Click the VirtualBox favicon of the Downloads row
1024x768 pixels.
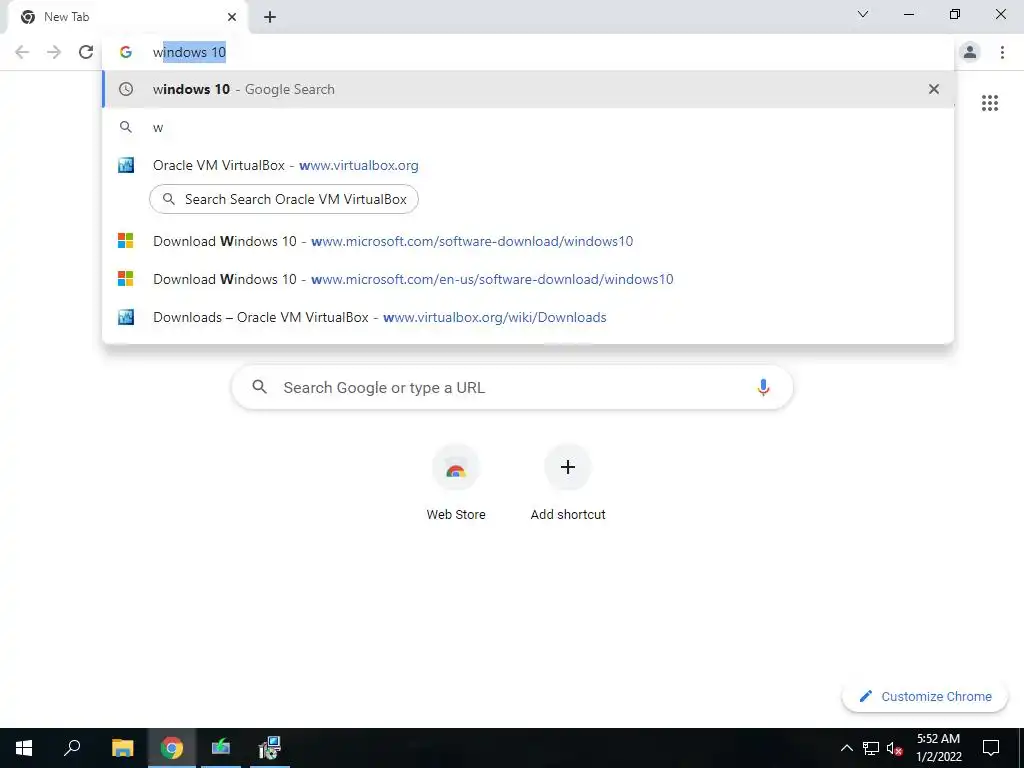point(126,317)
